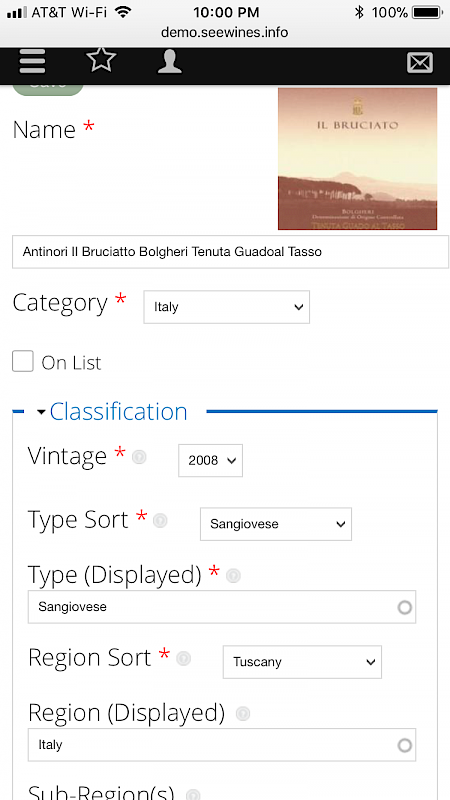Click help icon beside Region (Displayed)
Screen dimensions: 450x800
243,714
